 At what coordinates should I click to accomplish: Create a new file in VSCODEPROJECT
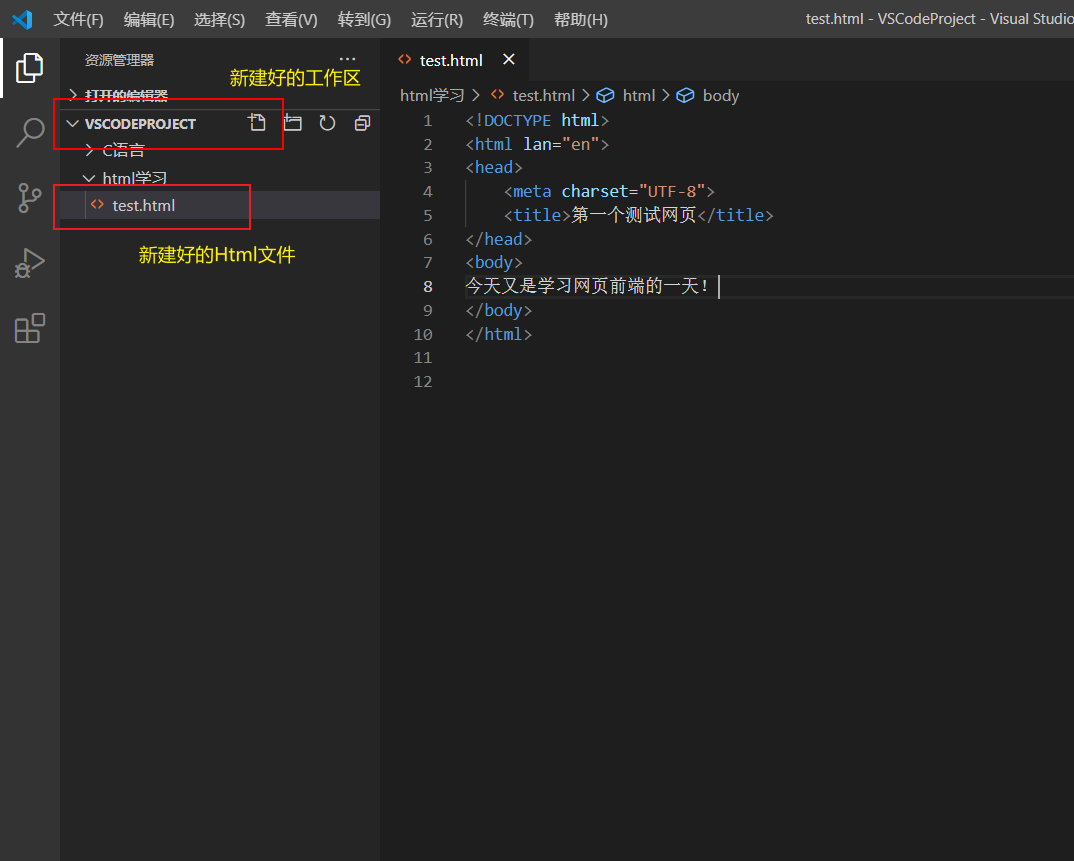point(257,121)
